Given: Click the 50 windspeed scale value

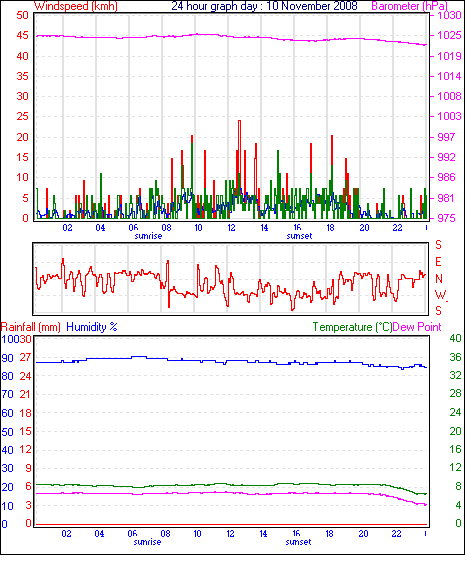Looking at the screenshot, I should pyautogui.click(x=23, y=15).
